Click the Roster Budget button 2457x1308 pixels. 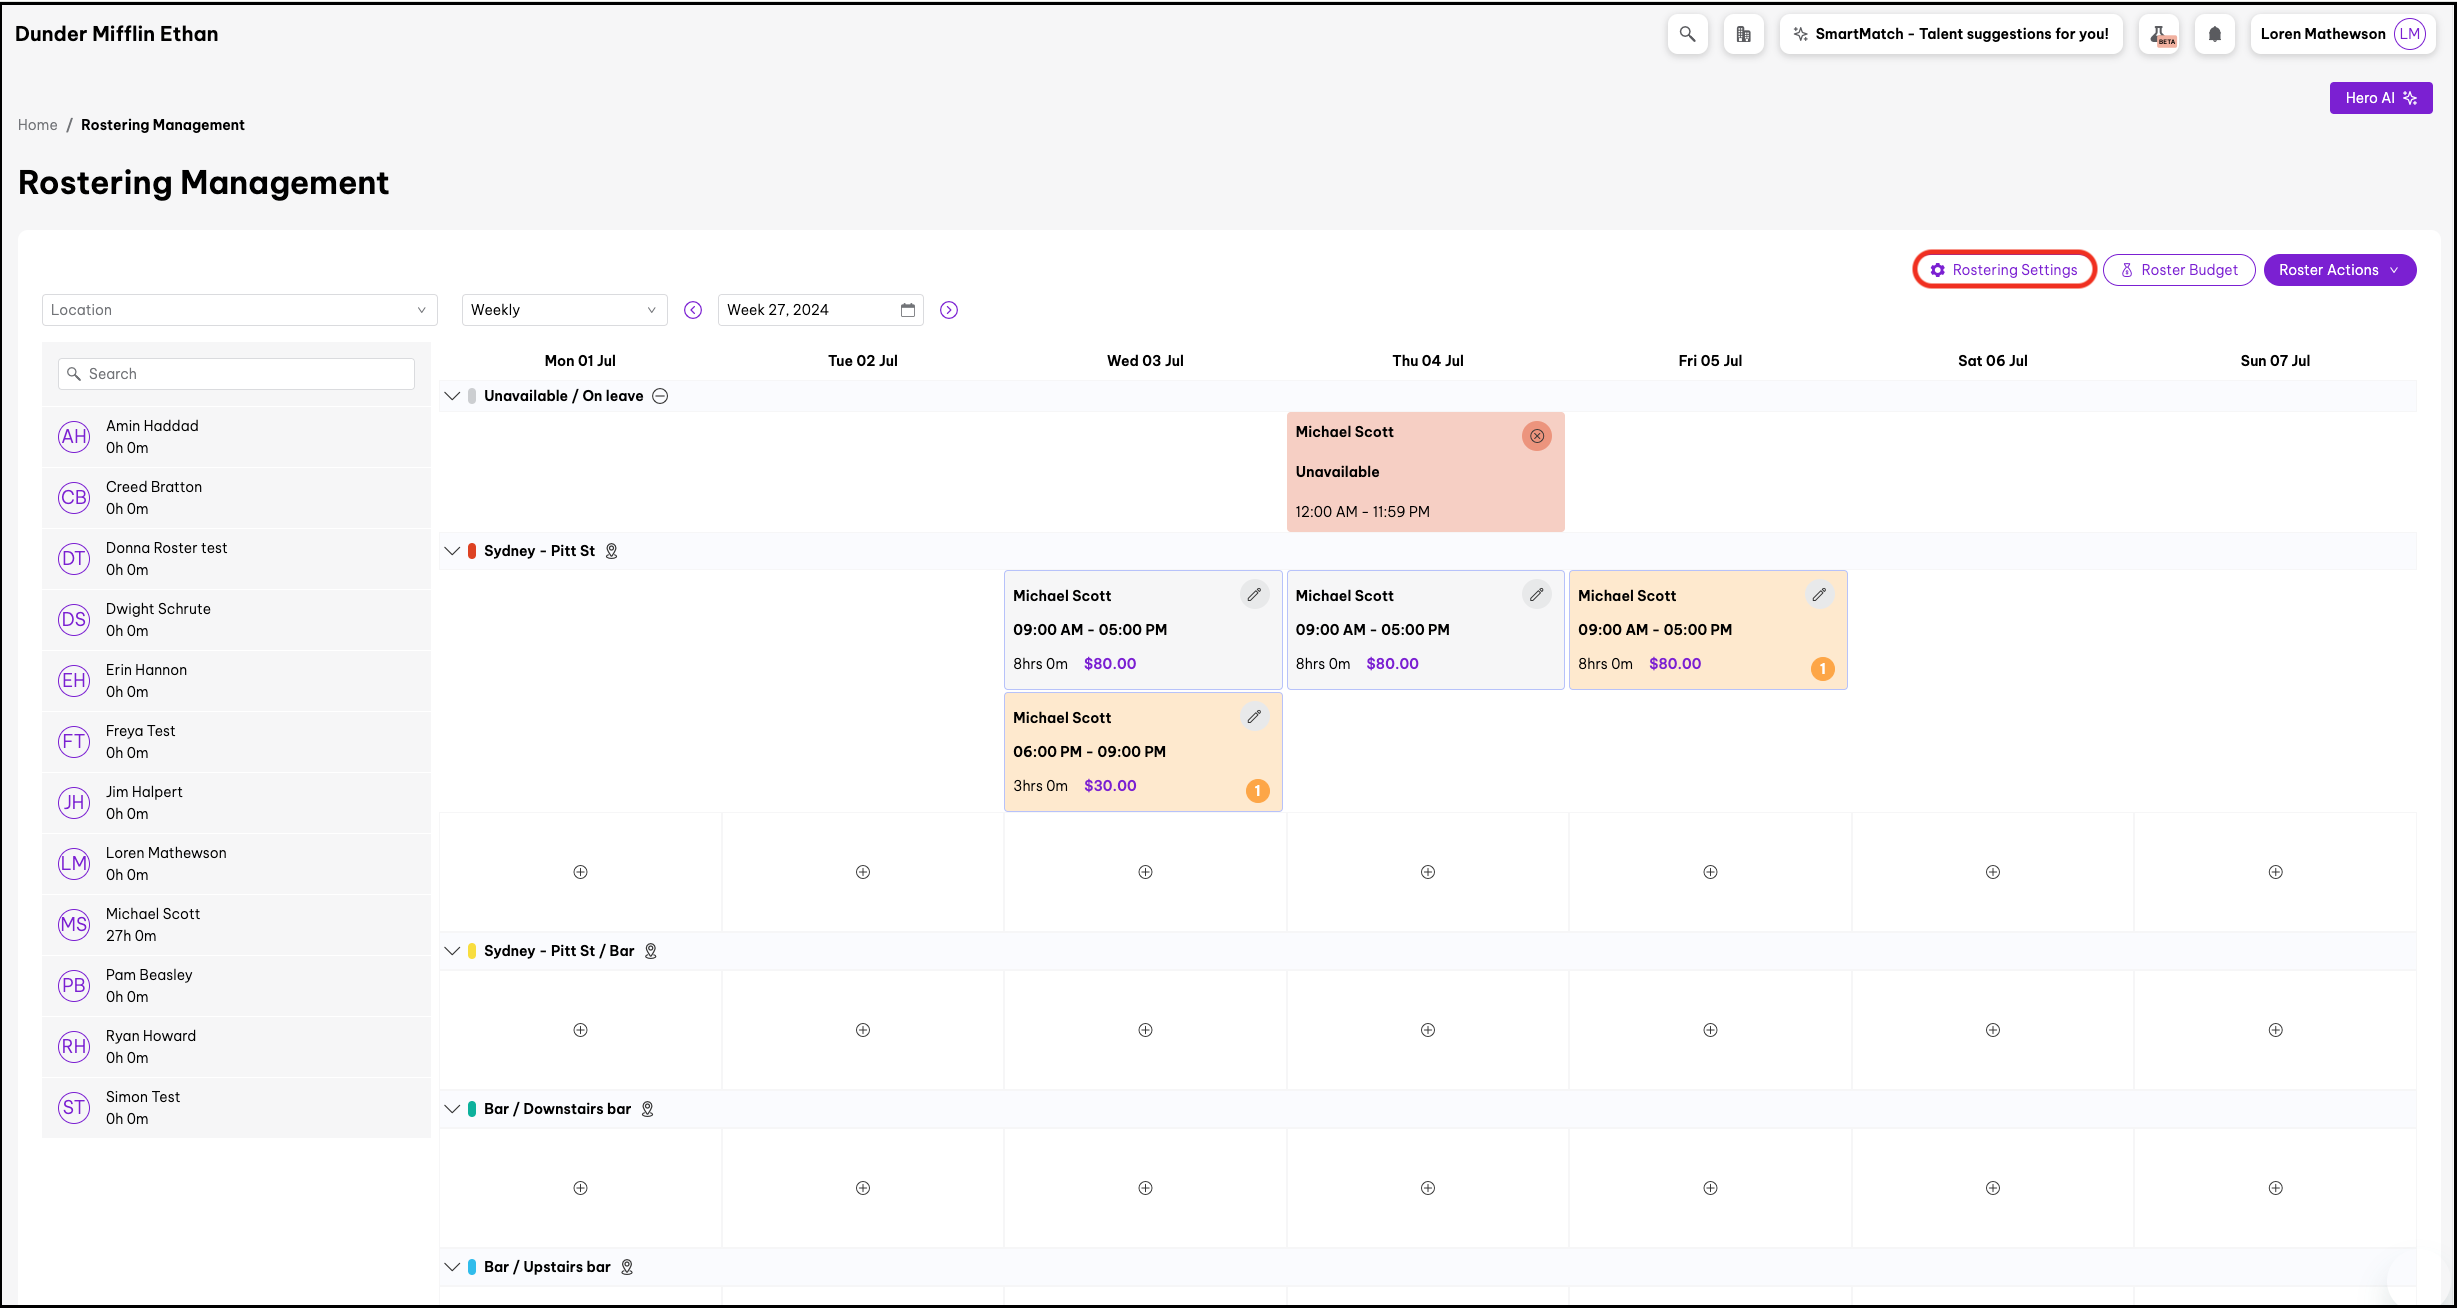point(2178,270)
